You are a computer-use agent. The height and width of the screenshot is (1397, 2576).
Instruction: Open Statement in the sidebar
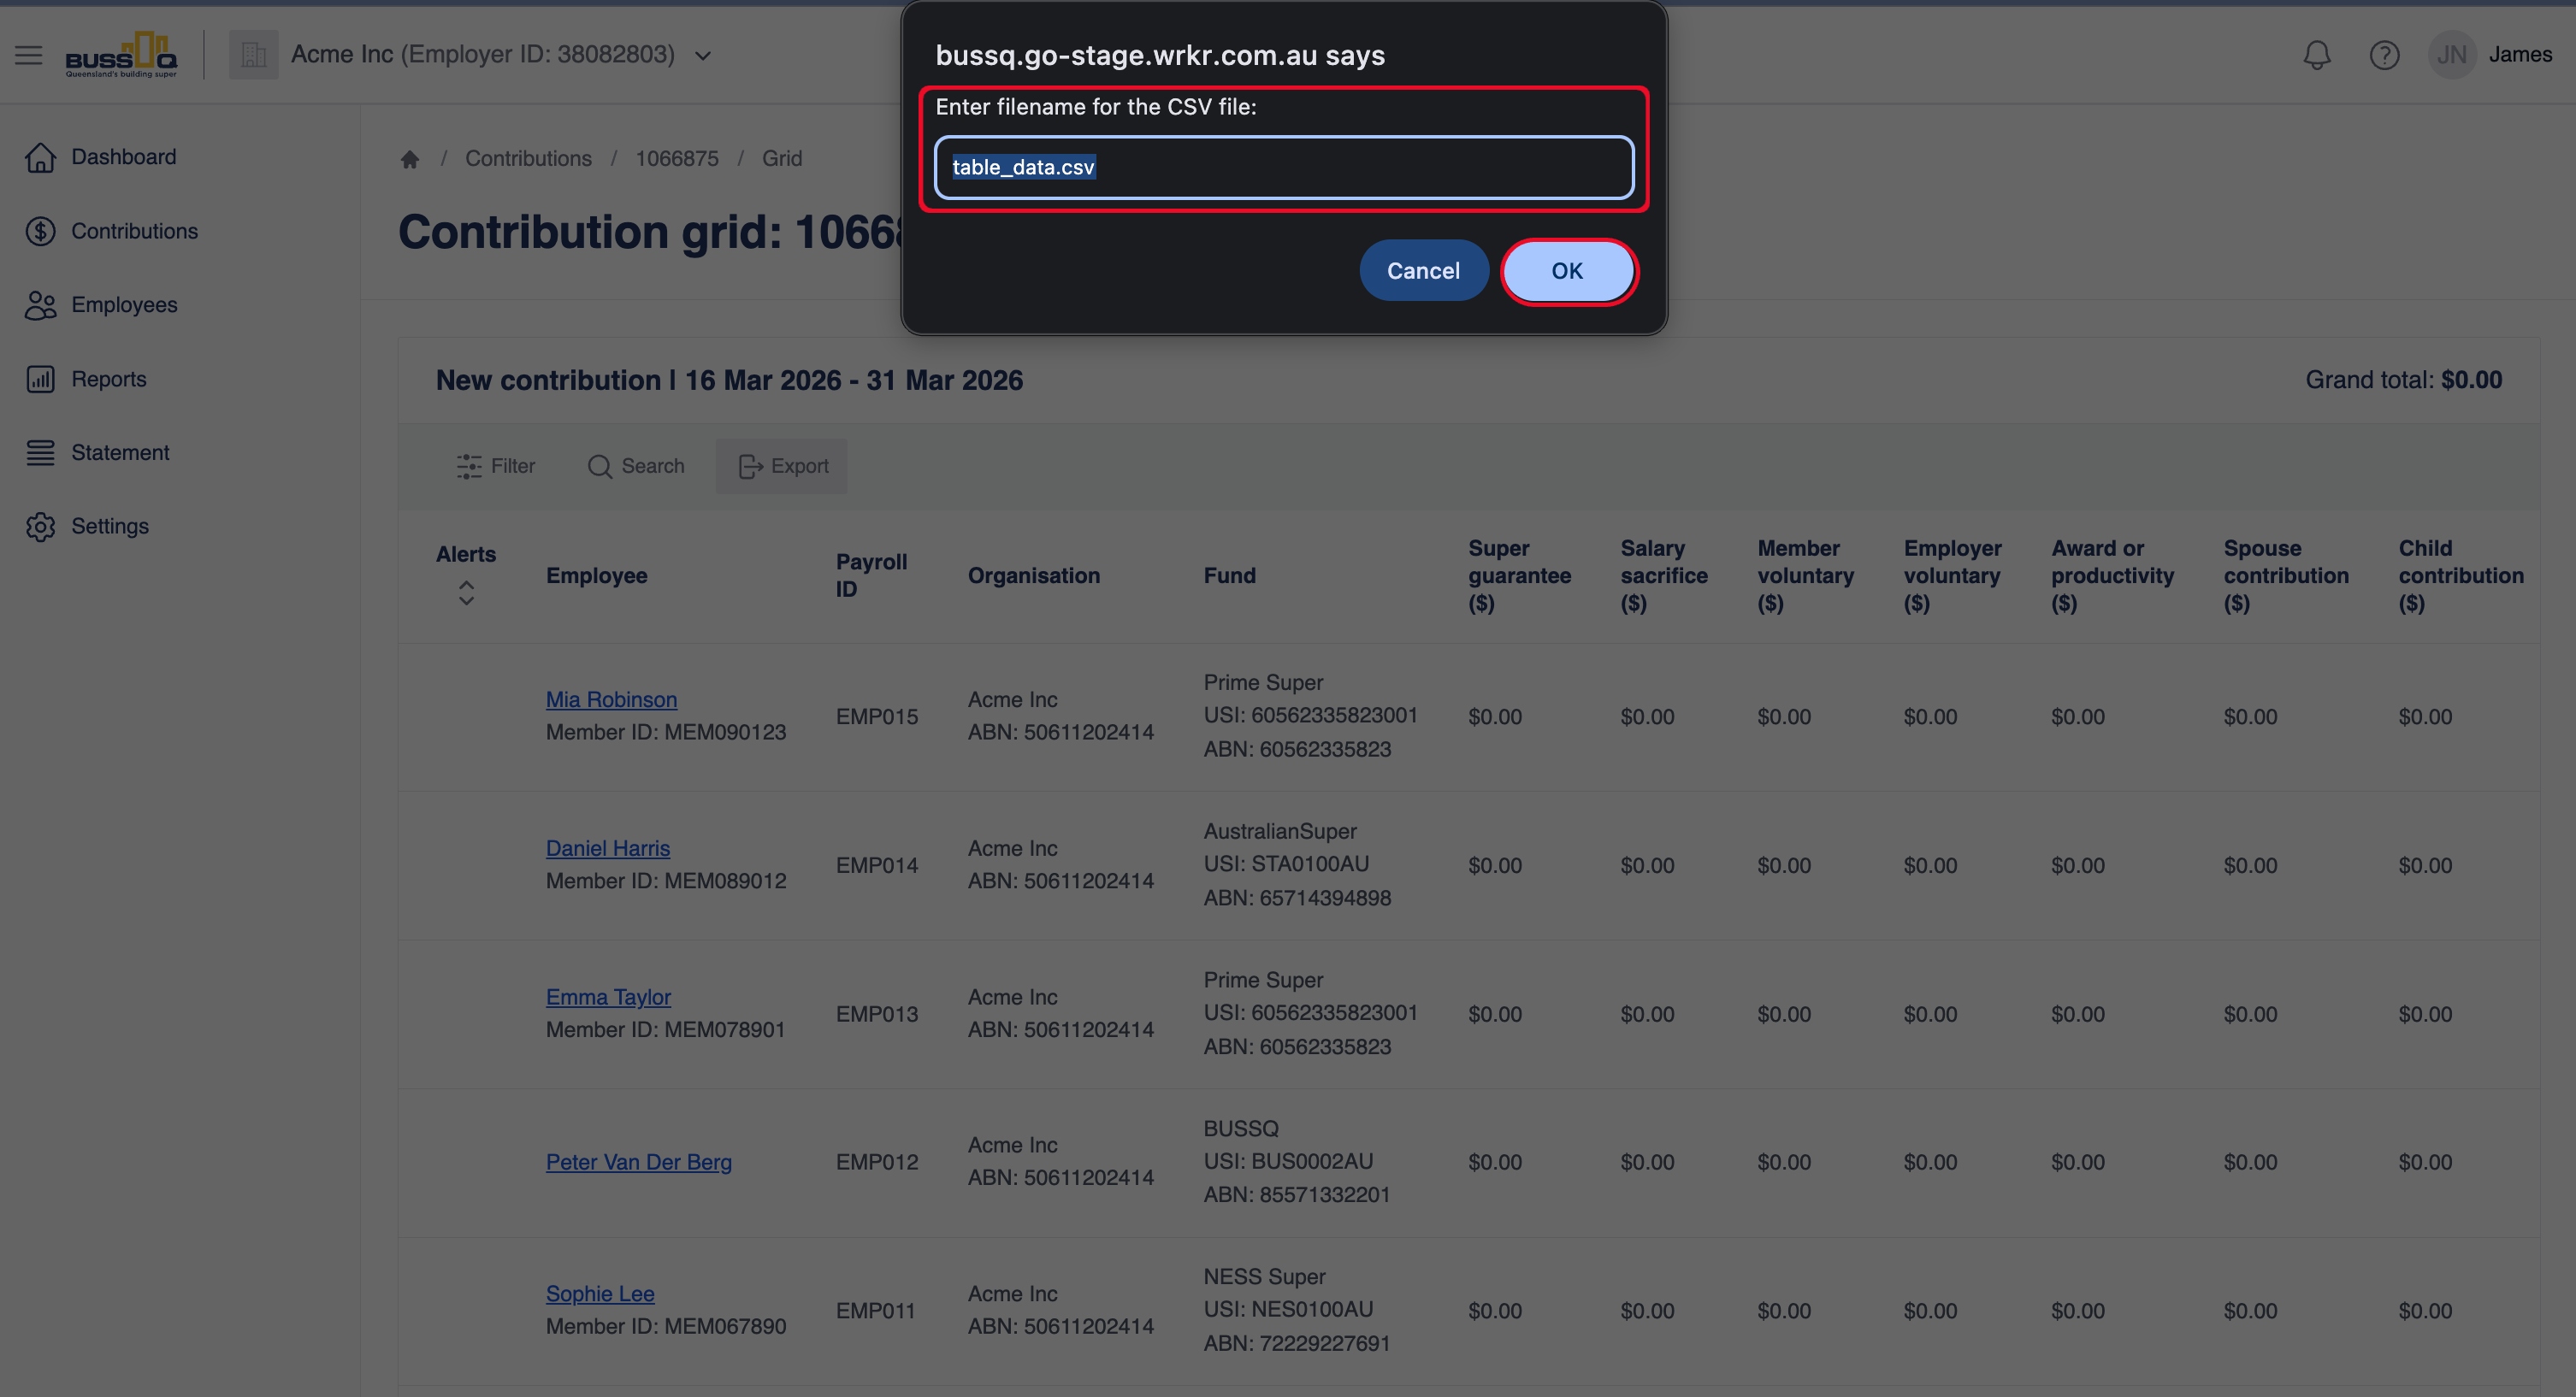[120, 453]
